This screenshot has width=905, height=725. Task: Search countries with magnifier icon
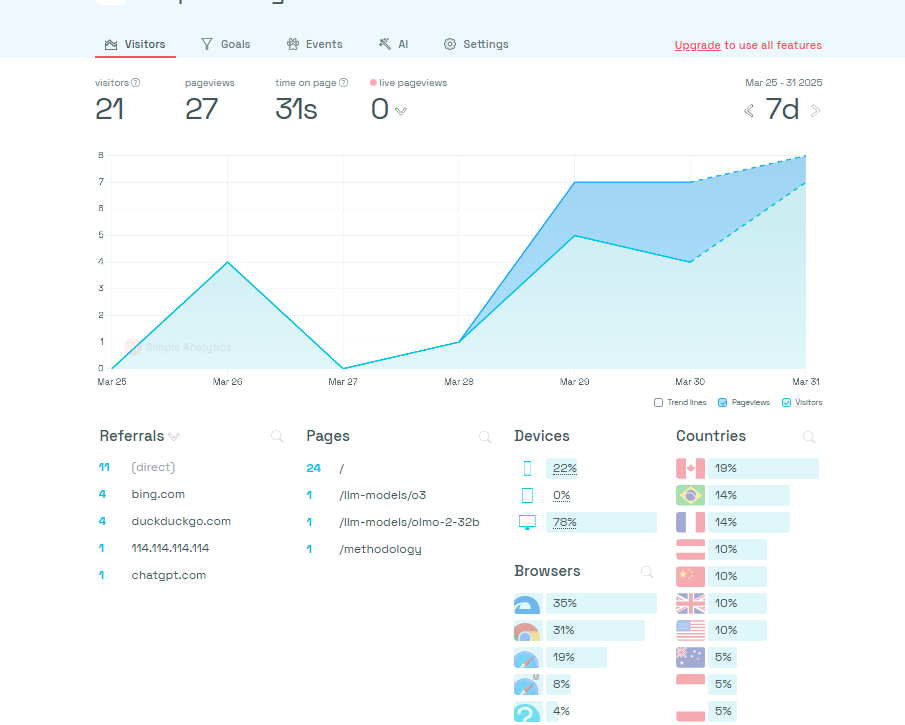(809, 437)
